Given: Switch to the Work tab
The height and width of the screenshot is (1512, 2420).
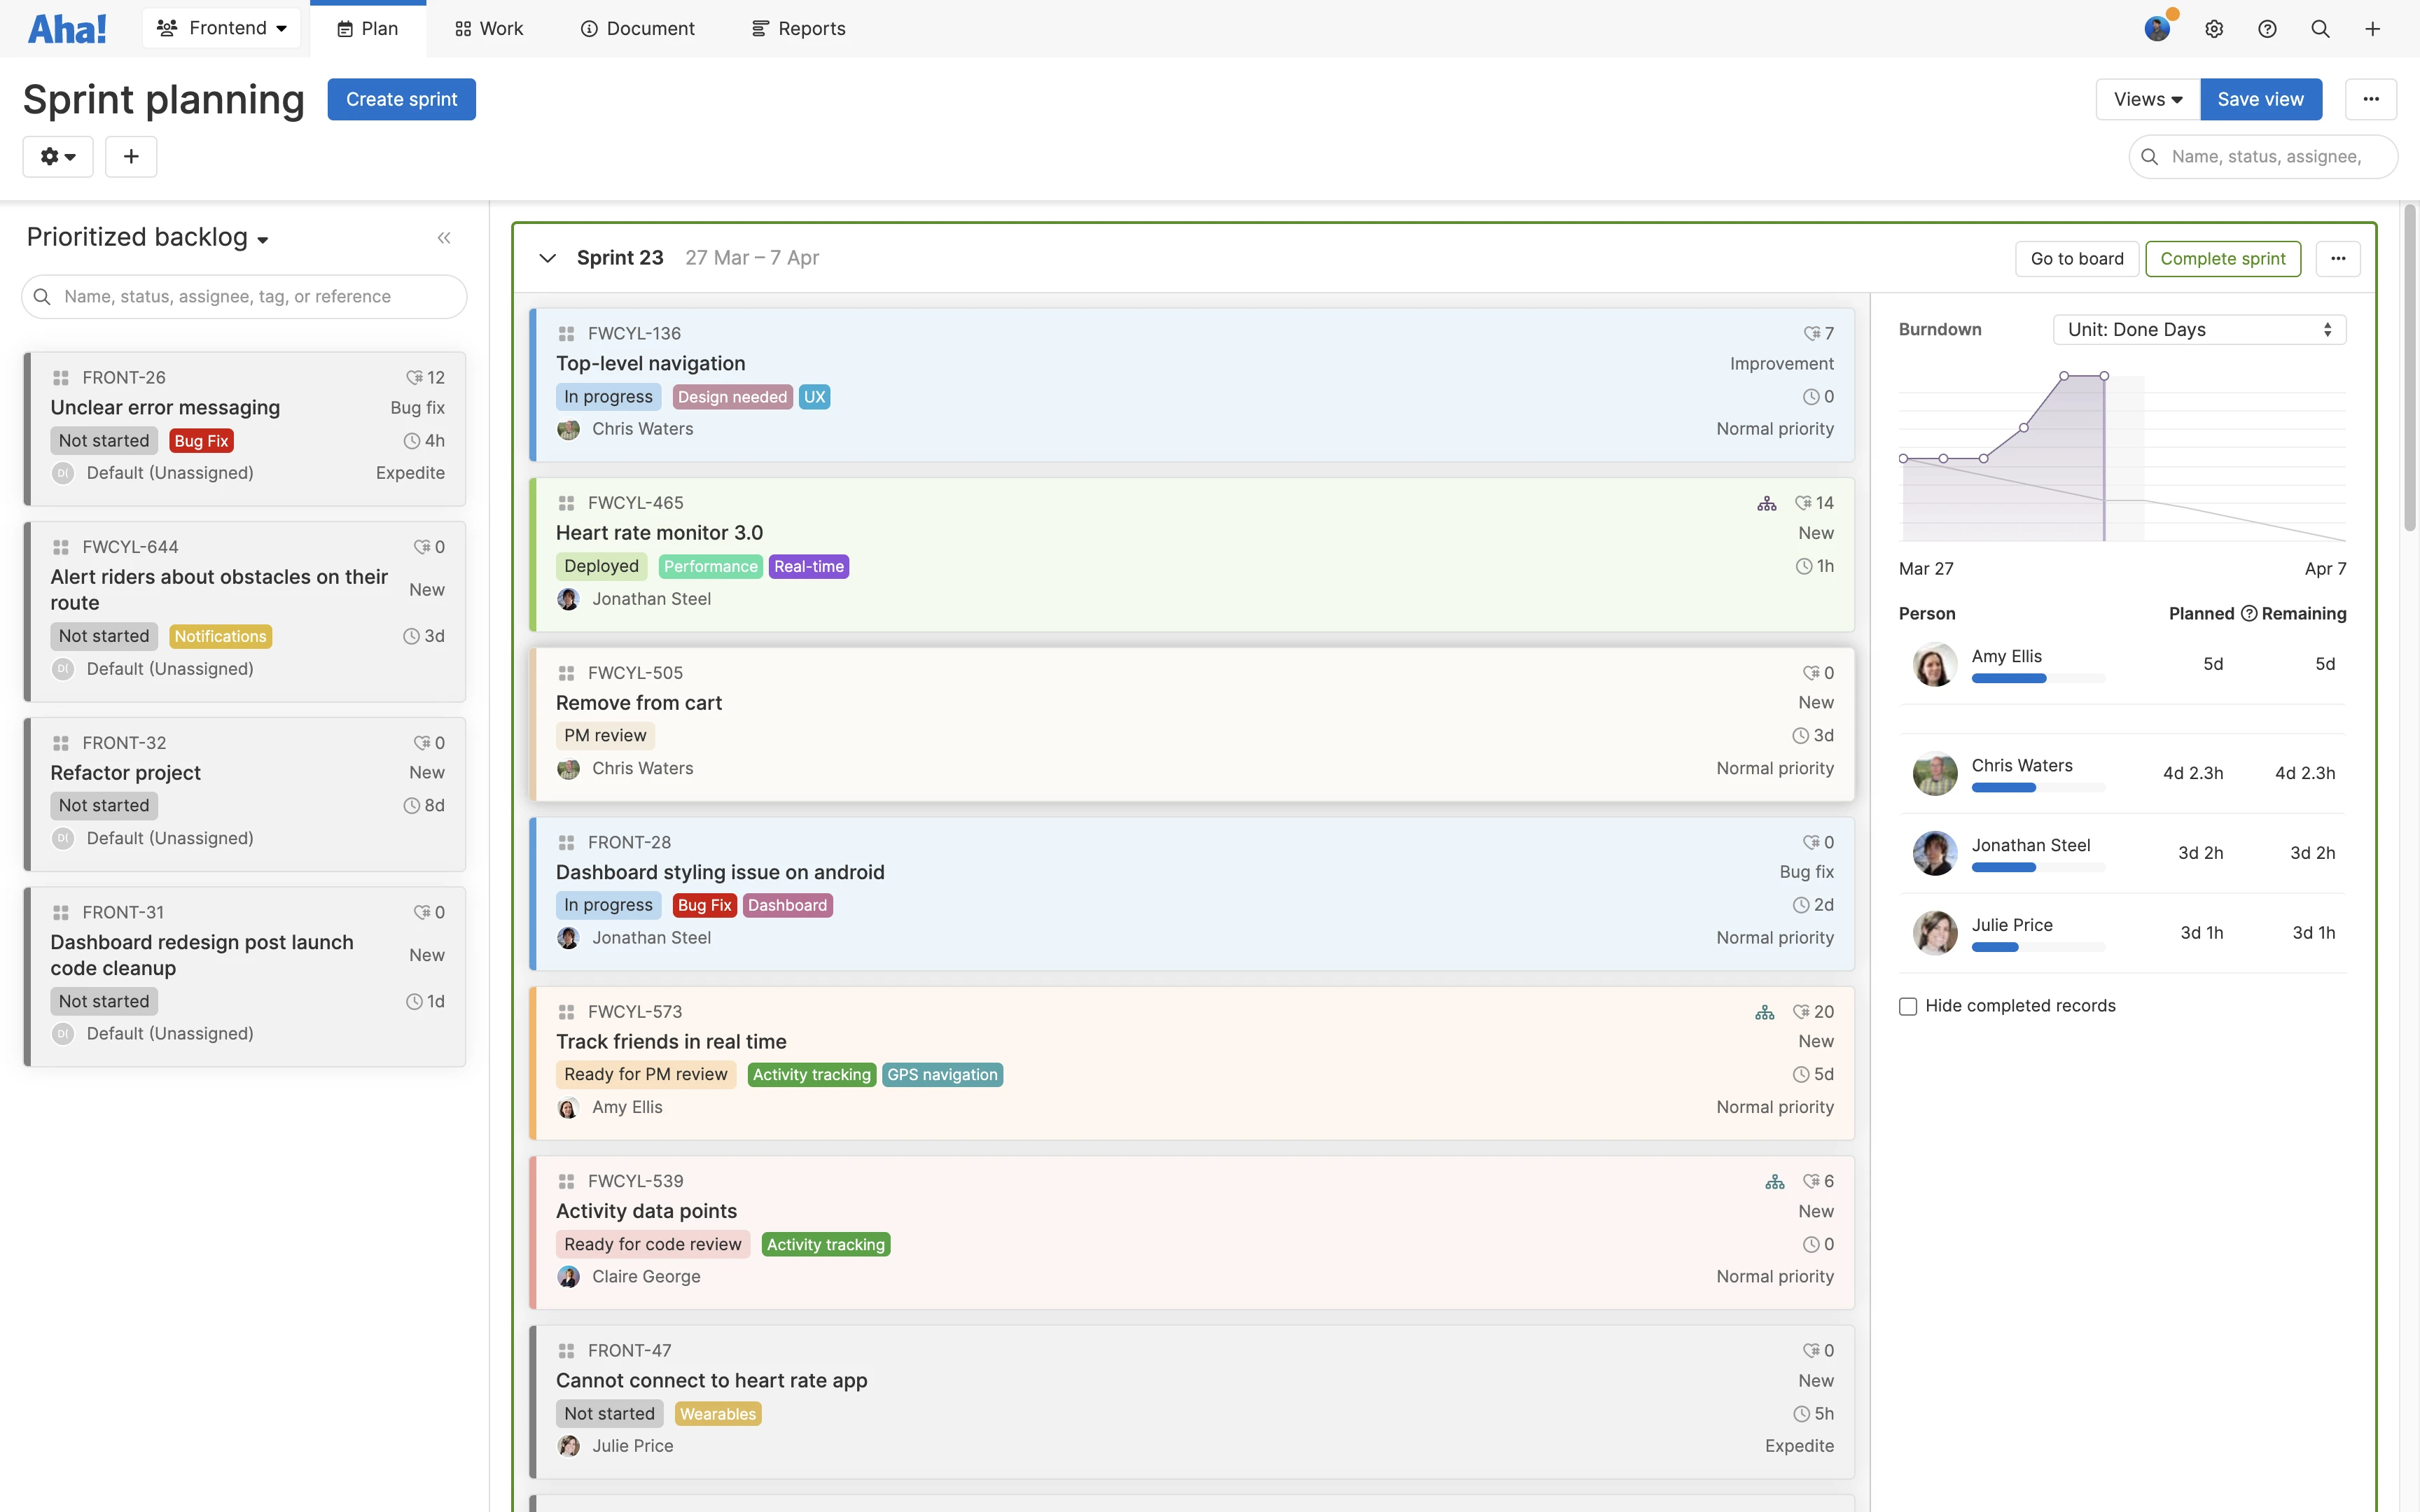Looking at the screenshot, I should point(489,28).
